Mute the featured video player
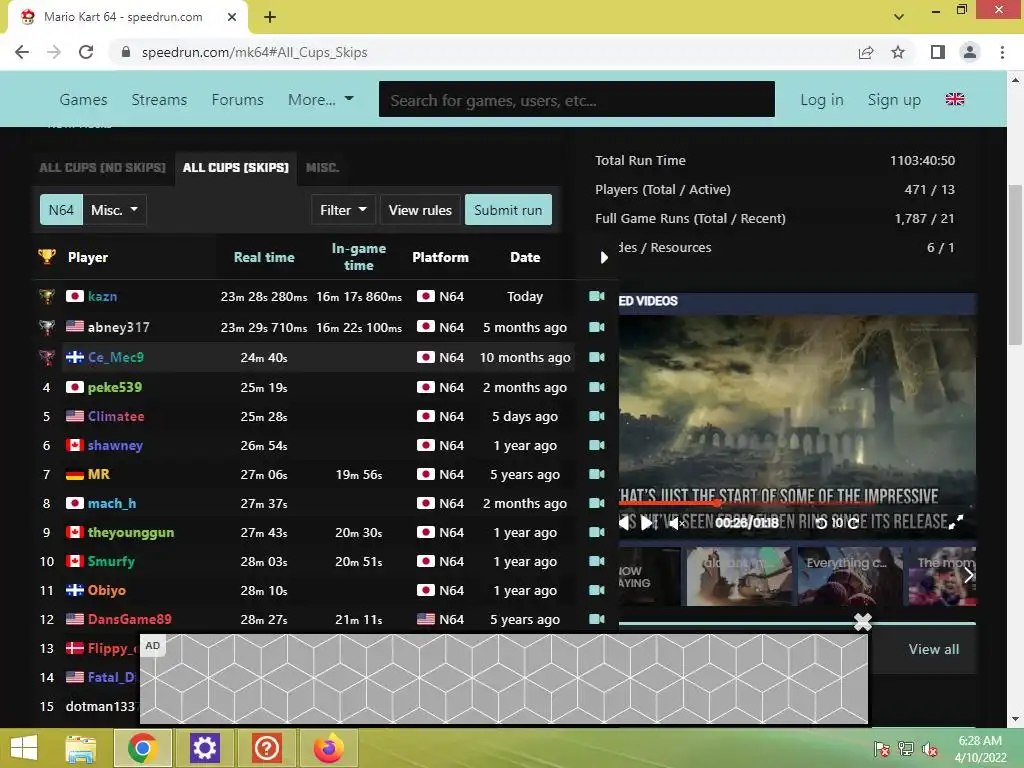1024x768 pixels. (677, 523)
